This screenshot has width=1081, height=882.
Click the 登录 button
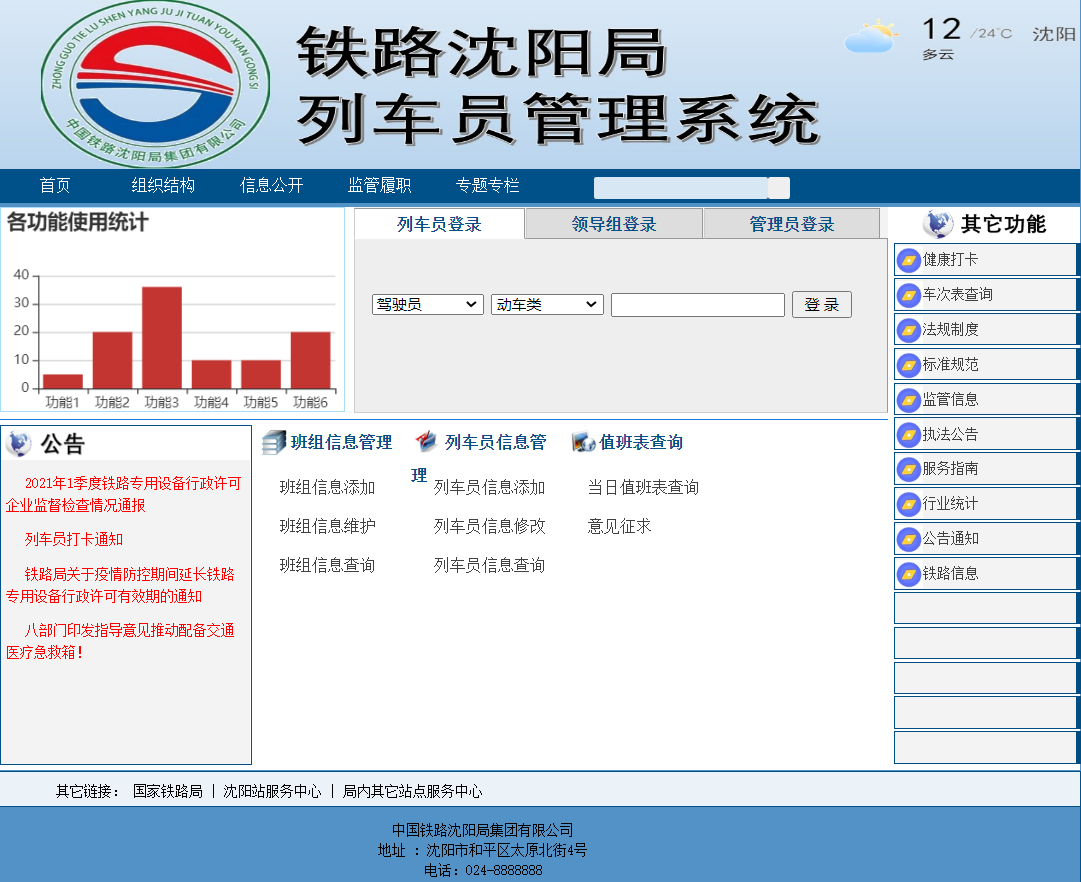(x=822, y=304)
